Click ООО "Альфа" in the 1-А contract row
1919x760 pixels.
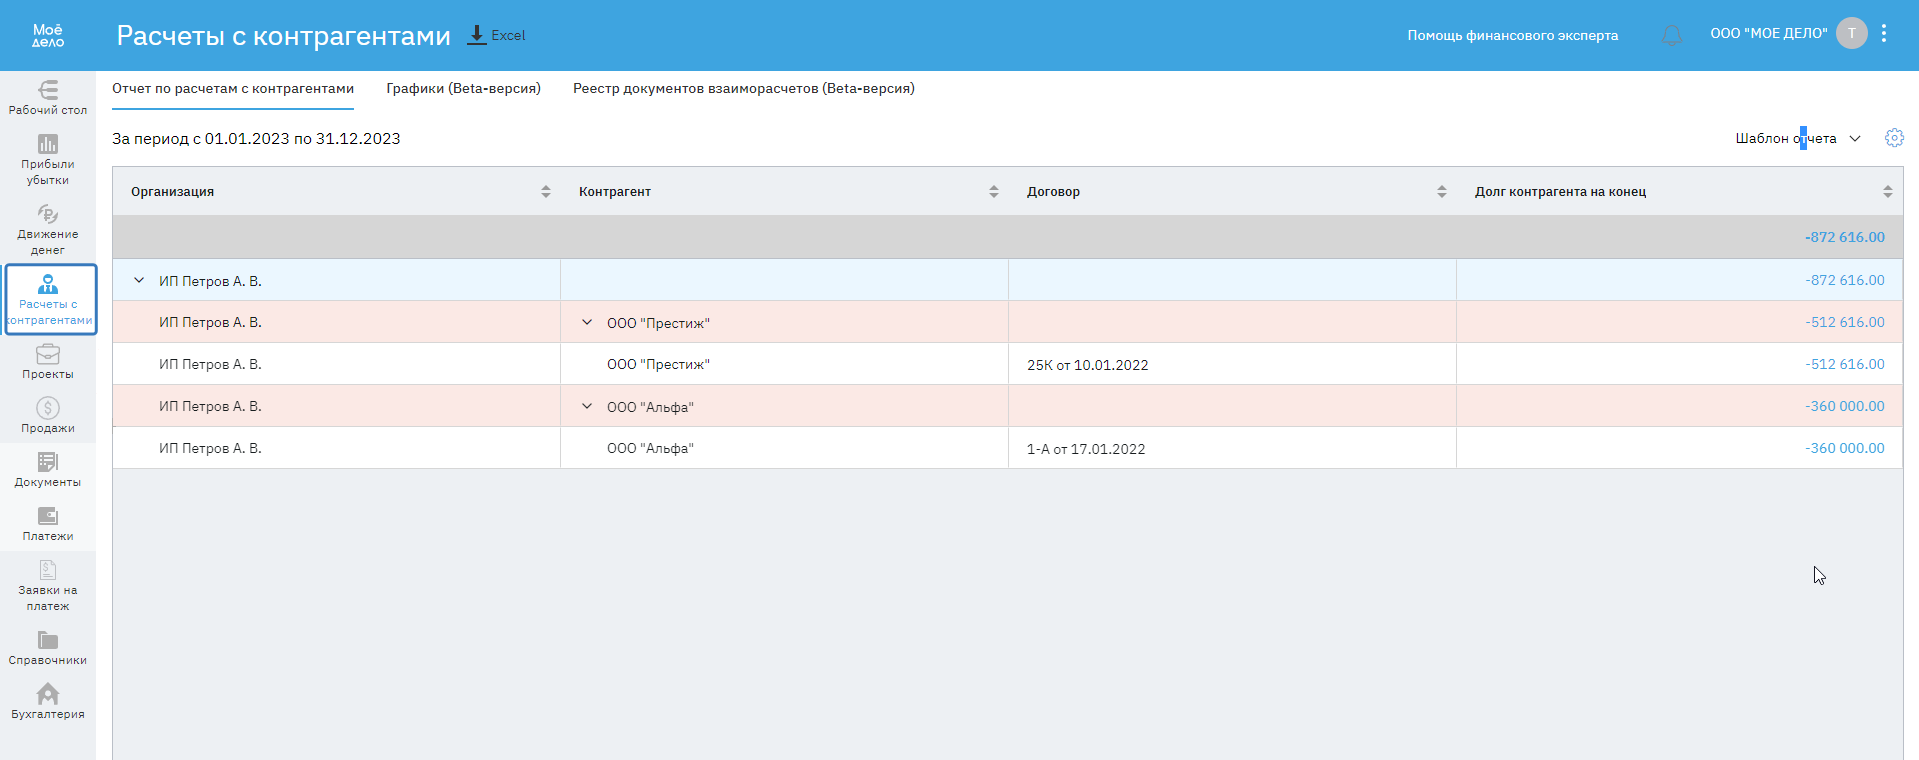(650, 449)
